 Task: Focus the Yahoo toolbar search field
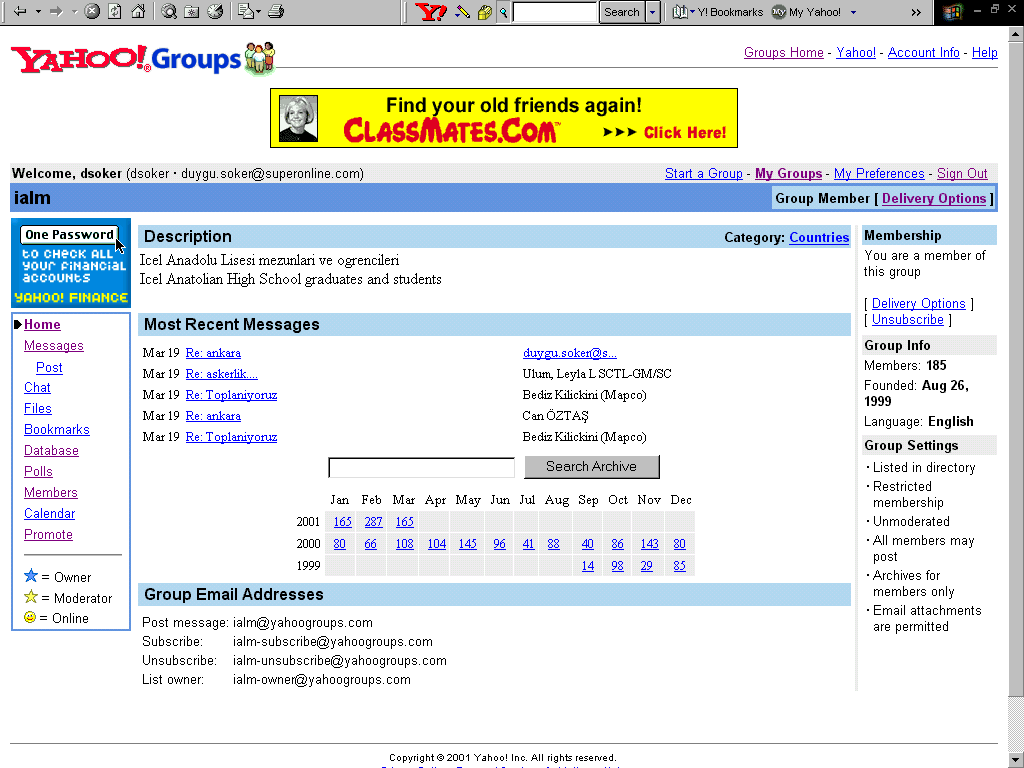click(555, 12)
